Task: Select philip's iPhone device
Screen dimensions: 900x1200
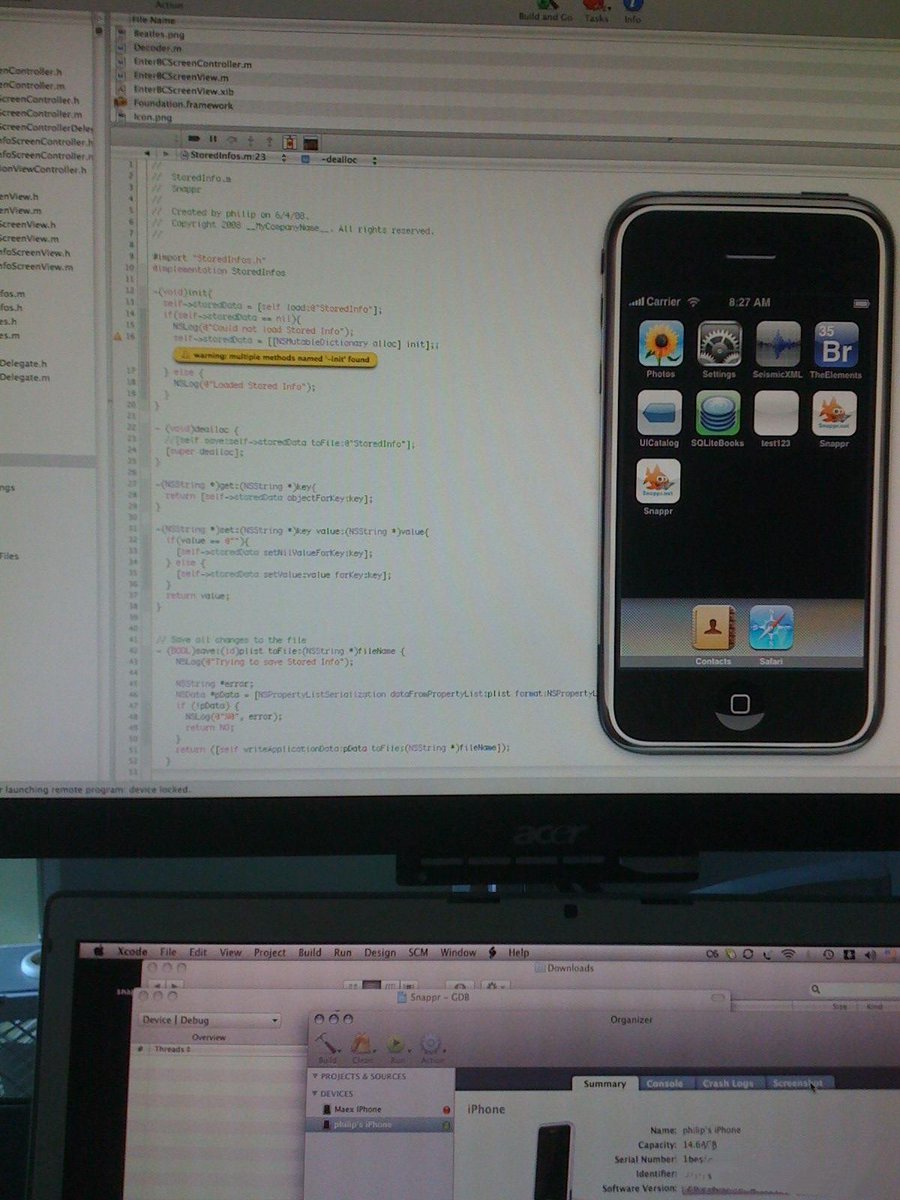Action: tap(379, 1124)
